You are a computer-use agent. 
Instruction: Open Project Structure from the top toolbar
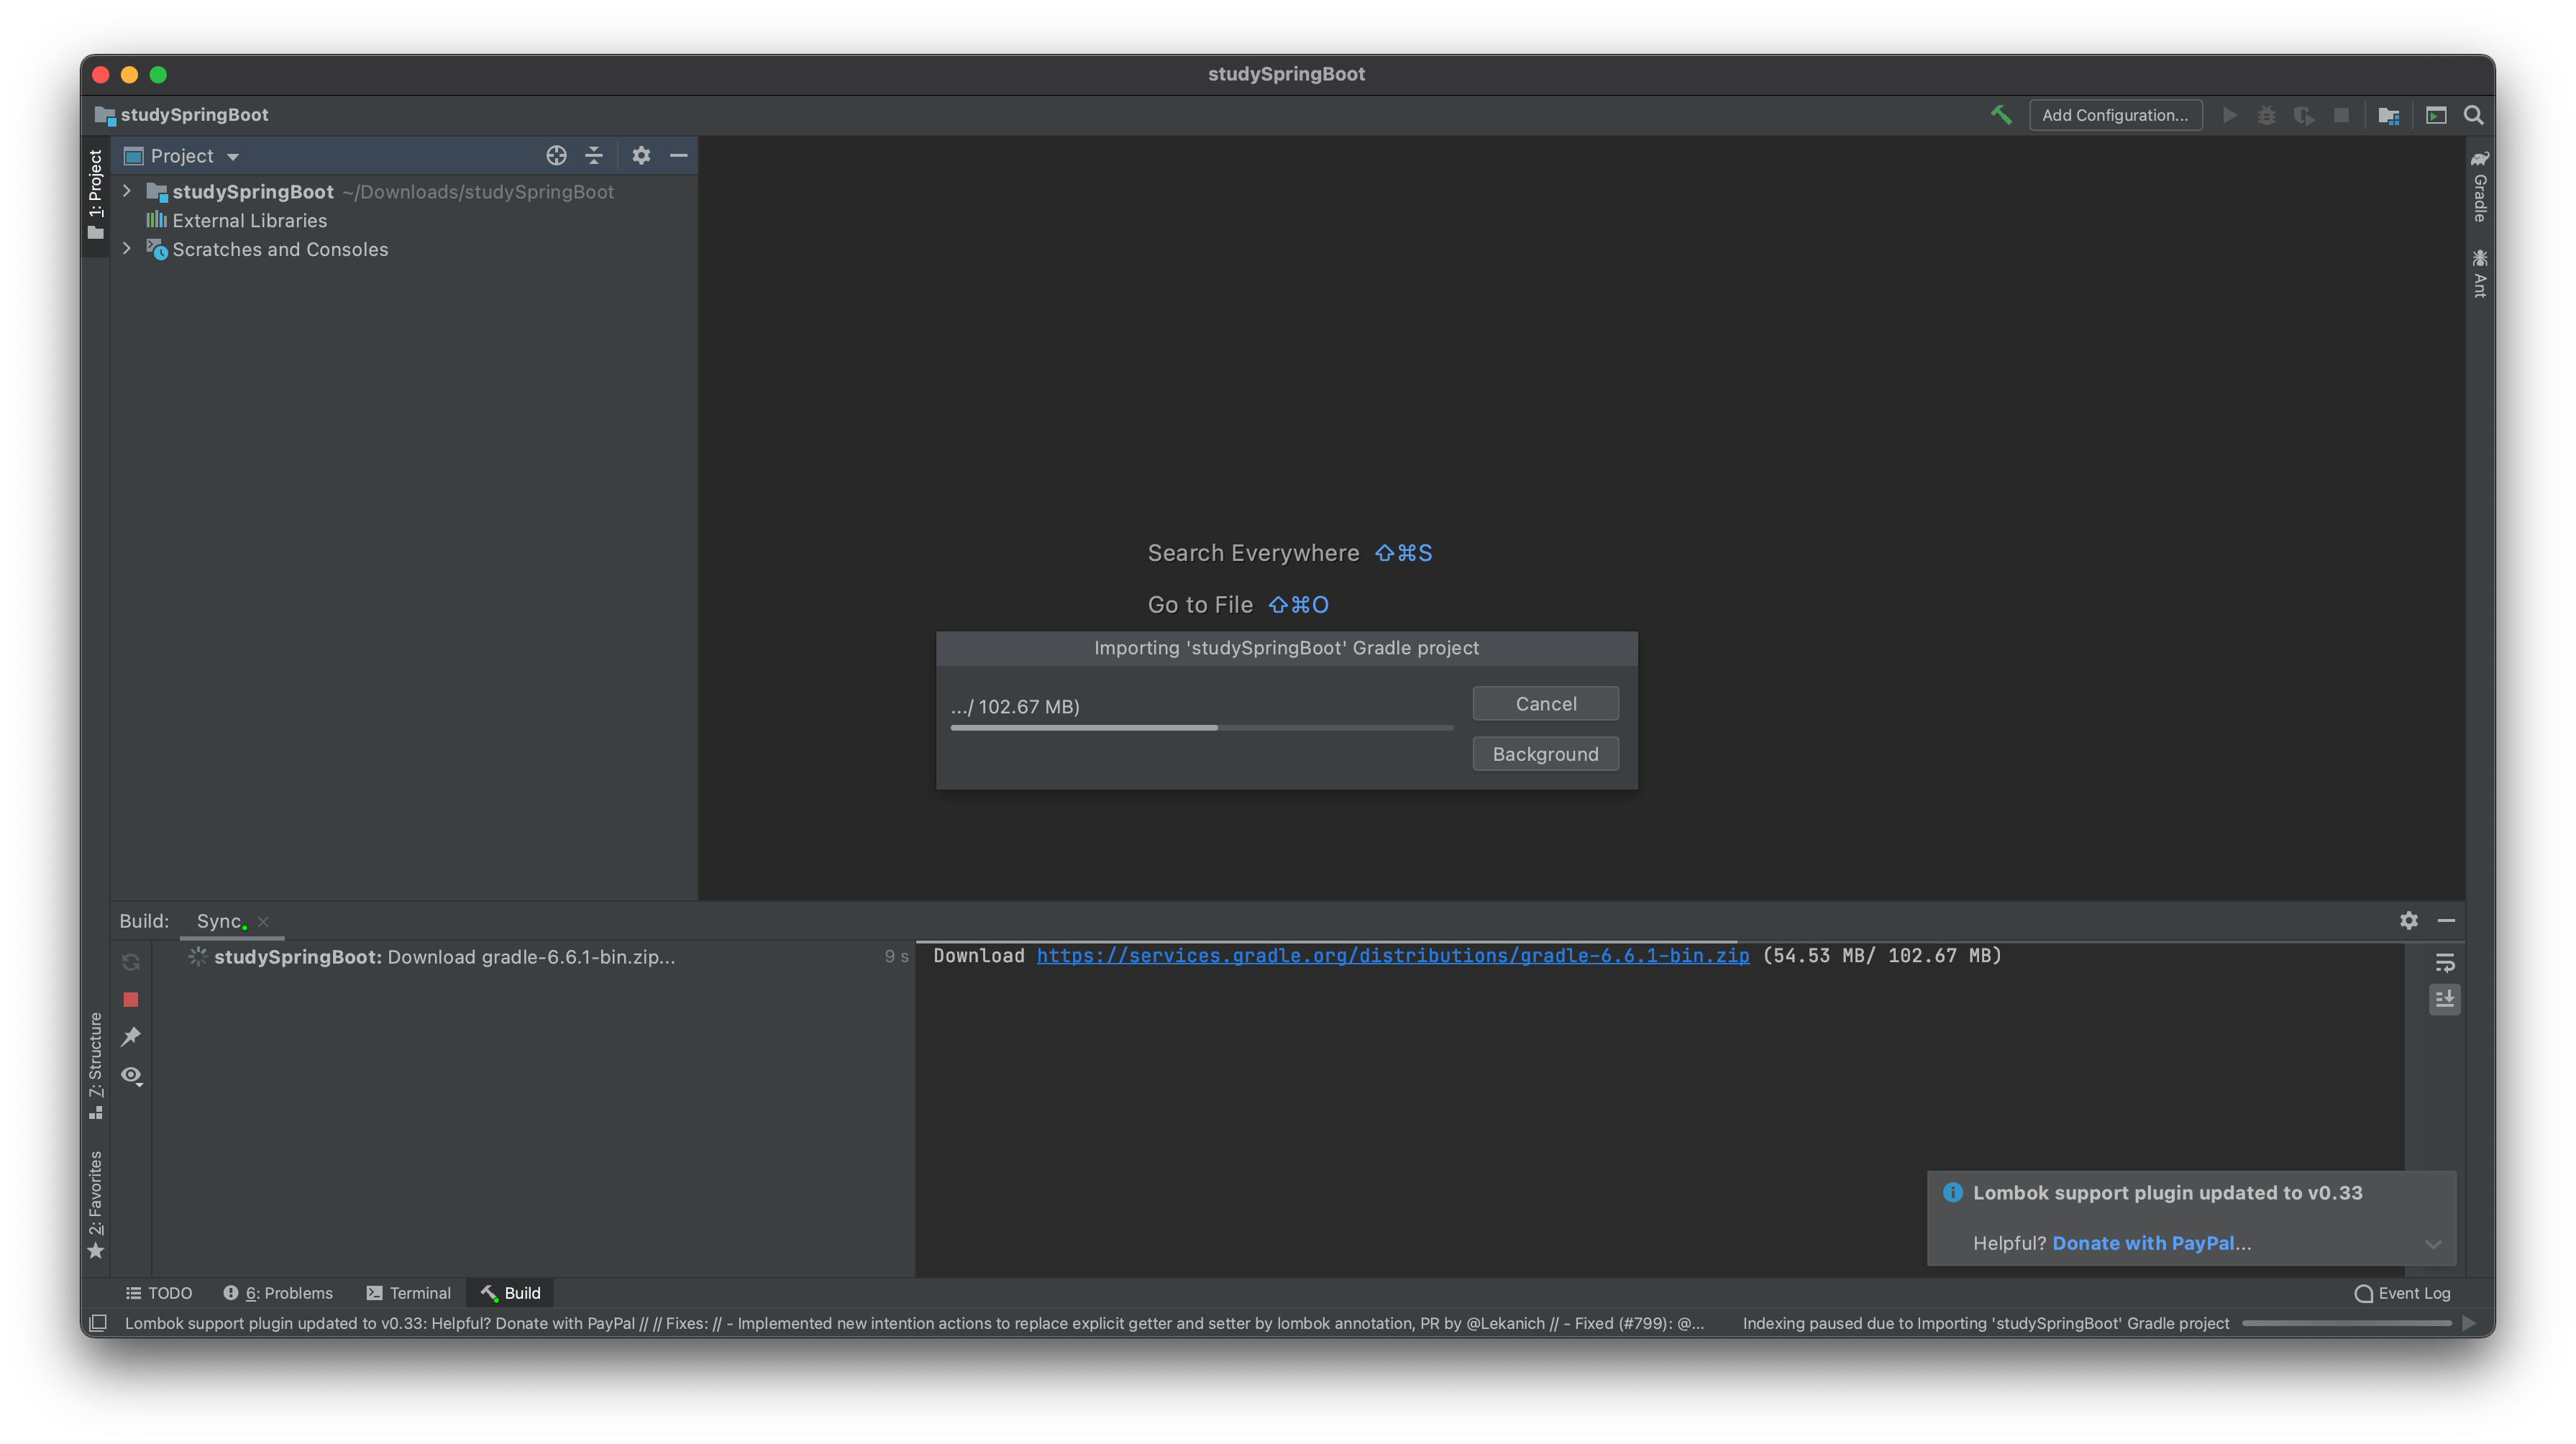[2389, 116]
